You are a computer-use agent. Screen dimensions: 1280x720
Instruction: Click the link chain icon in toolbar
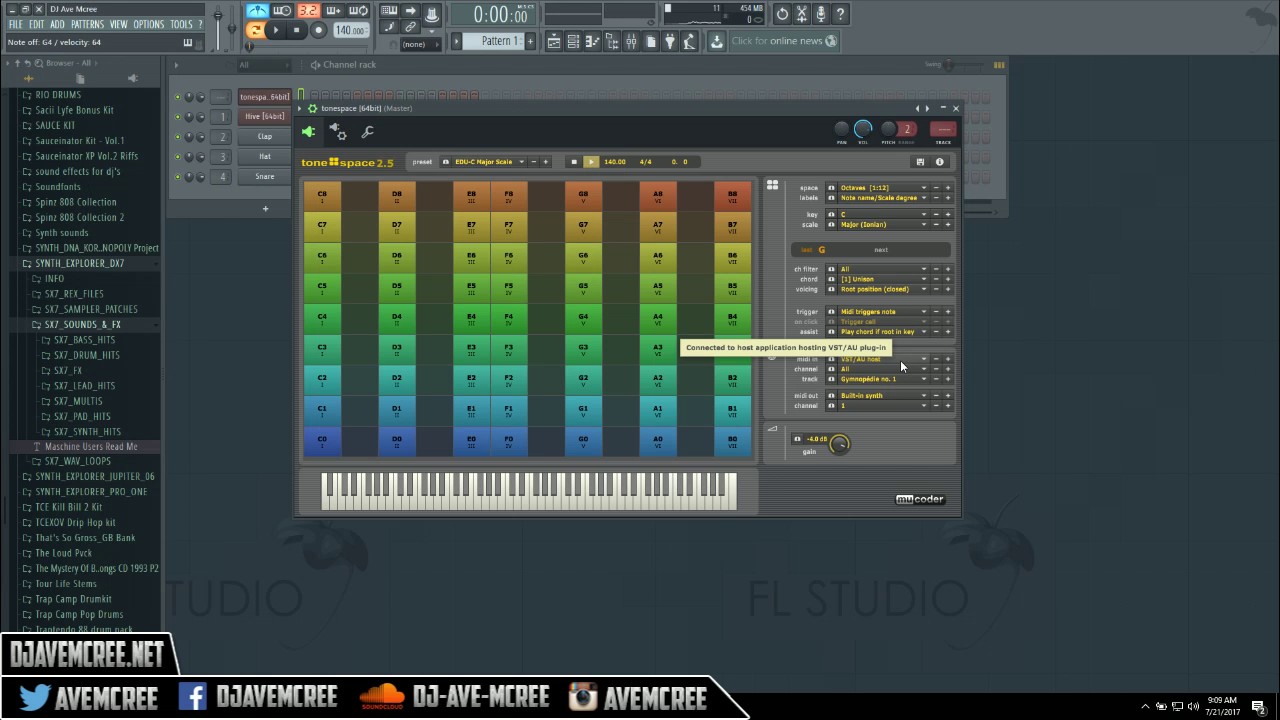coord(410,27)
